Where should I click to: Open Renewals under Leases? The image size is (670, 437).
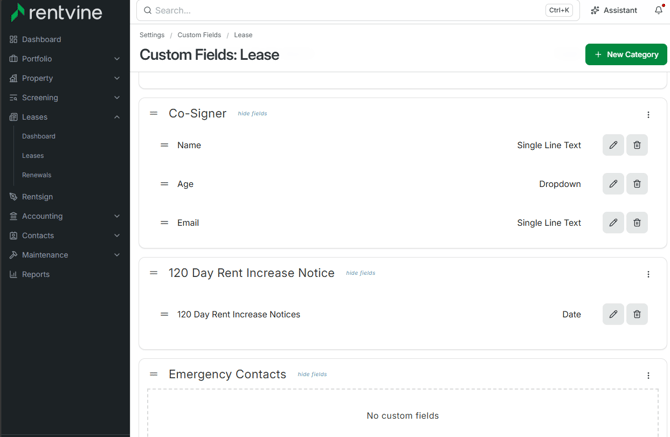(x=37, y=175)
